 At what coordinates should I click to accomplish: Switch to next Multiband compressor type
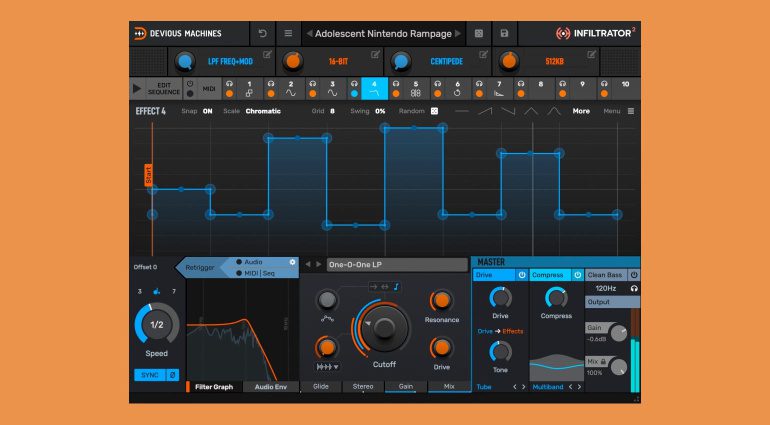[579, 387]
